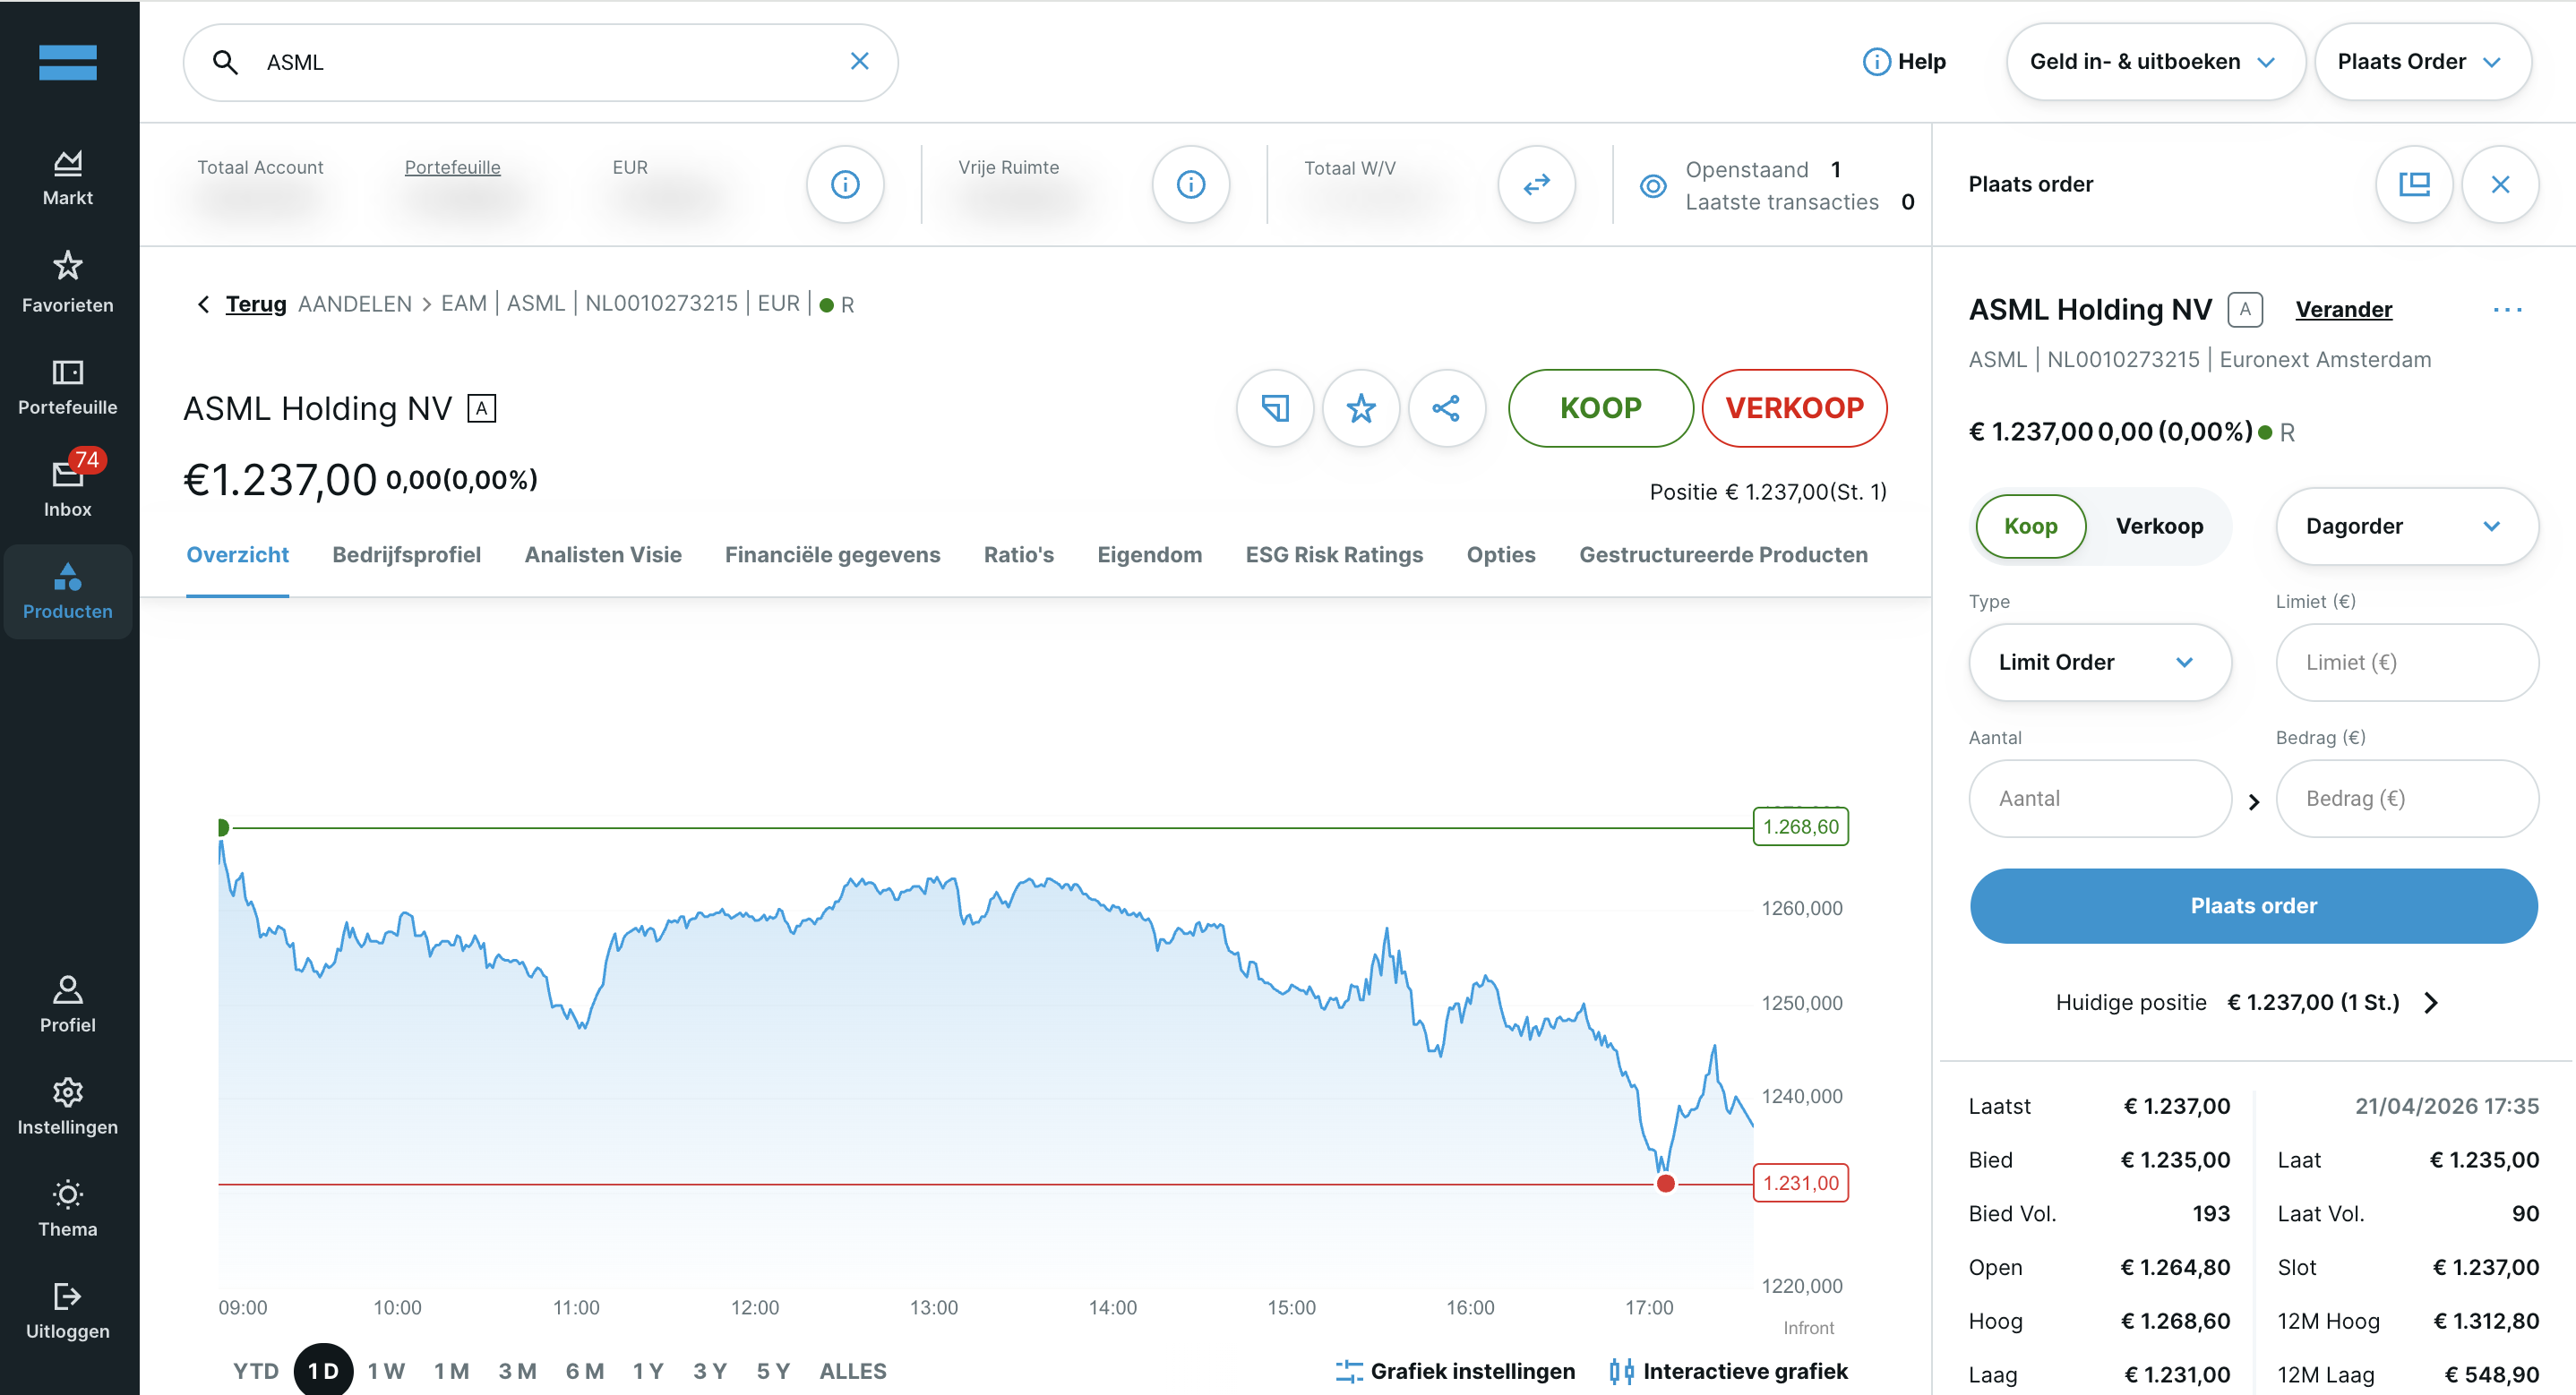Expand Geld in- & uitboeken menu
The height and width of the screenshot is (1395, 2576).
click(2155, 62)
